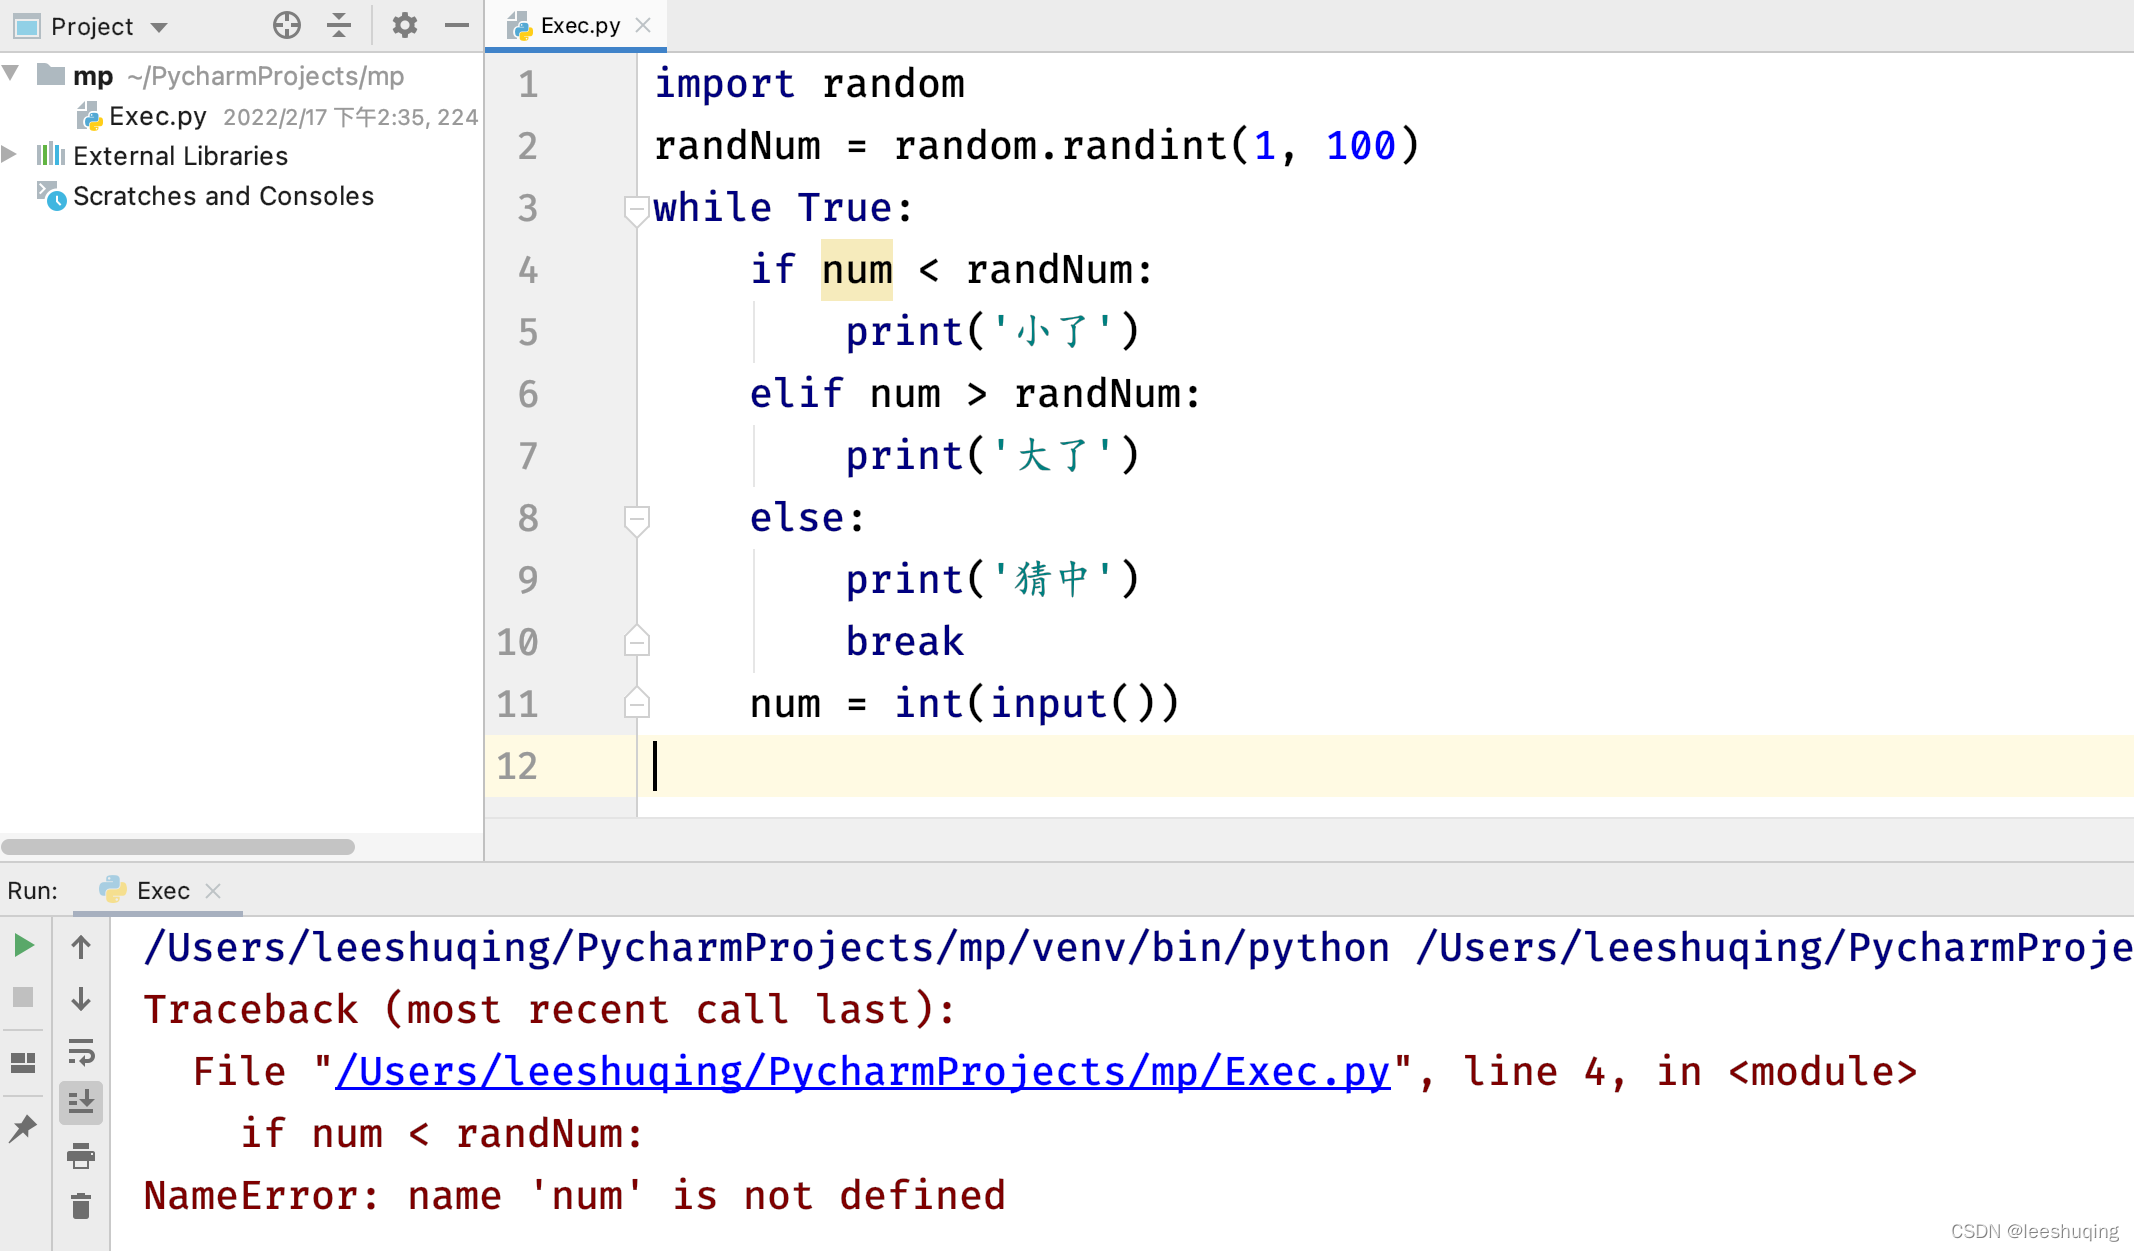Click the Project panel horizontal scrollbar
The height and width of the screenshot is (1251, 2134).
point(178,847)
